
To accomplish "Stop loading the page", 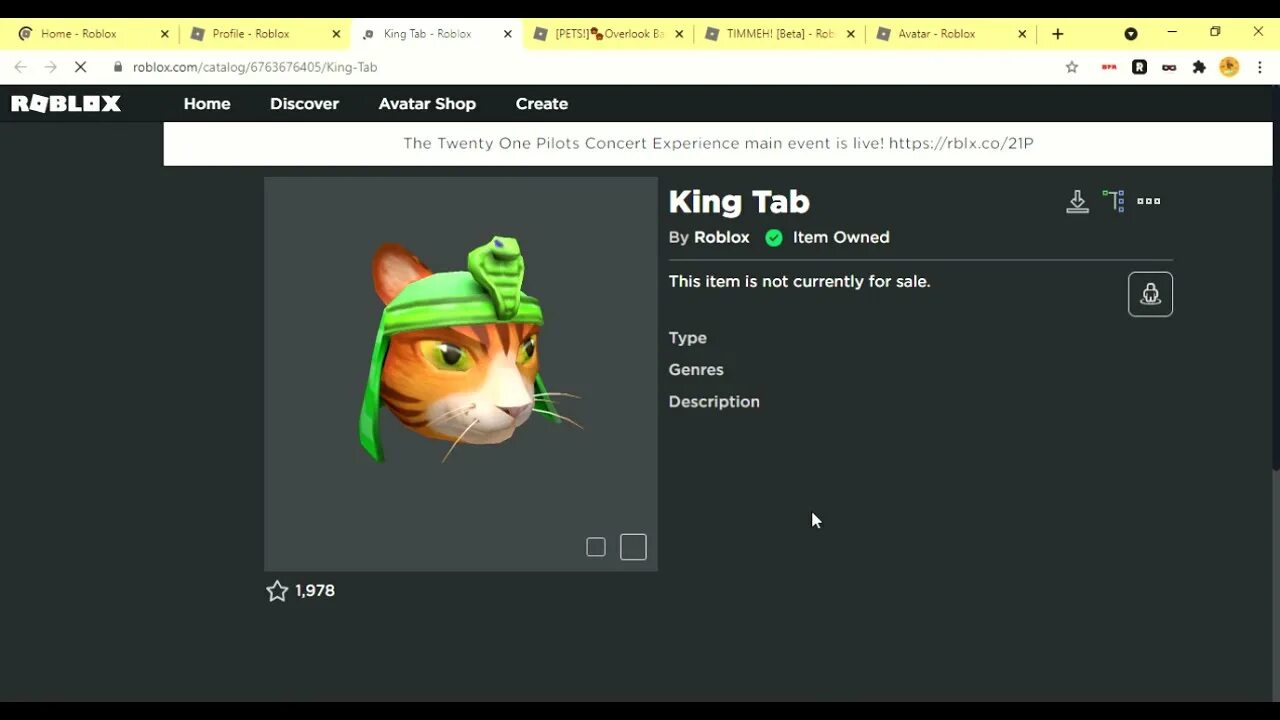I will click(81, 67).
